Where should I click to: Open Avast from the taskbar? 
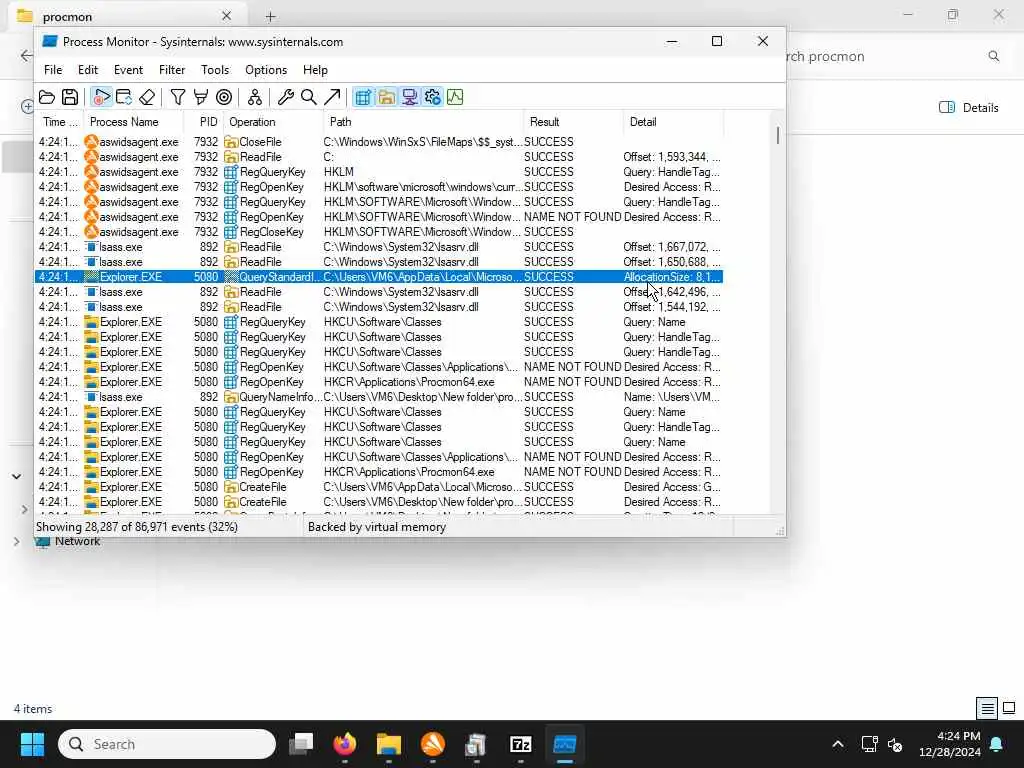click(432, 744)
